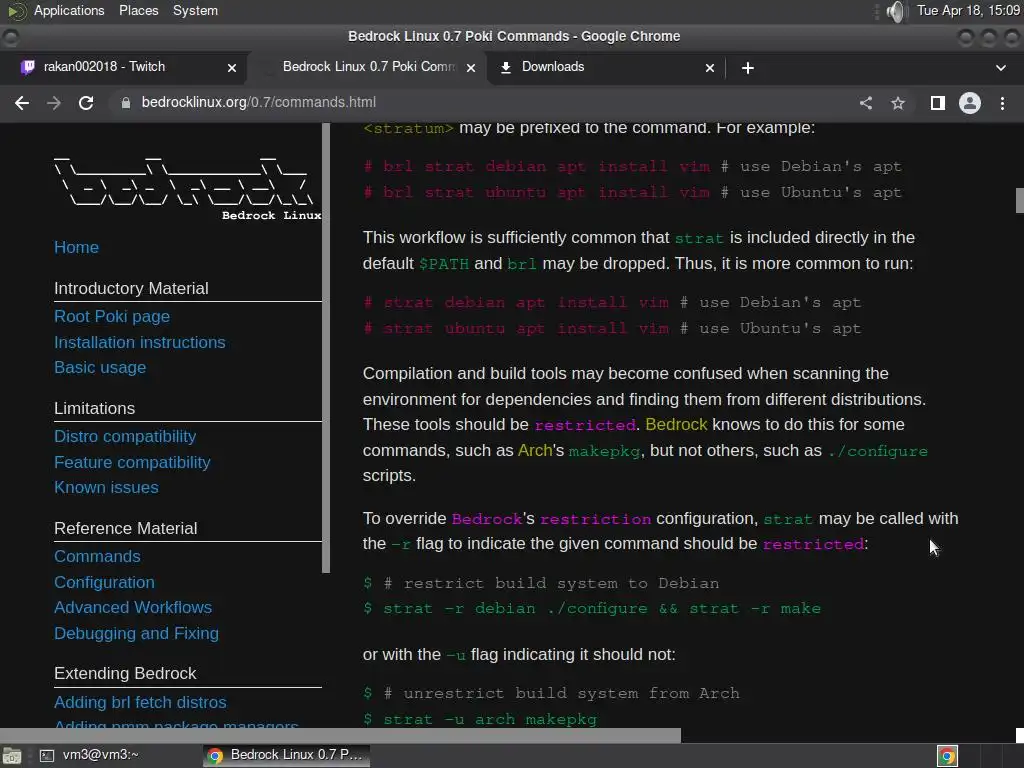The image size is (1024, 768).
Task: Bookmark this page with the star
Action: tap(898, 103)
